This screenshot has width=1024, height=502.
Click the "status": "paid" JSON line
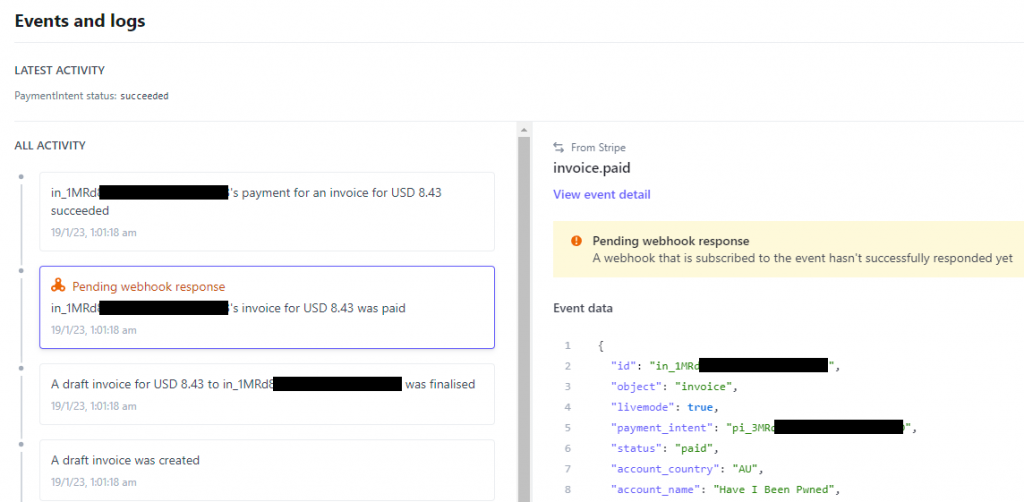coord(664,448)
